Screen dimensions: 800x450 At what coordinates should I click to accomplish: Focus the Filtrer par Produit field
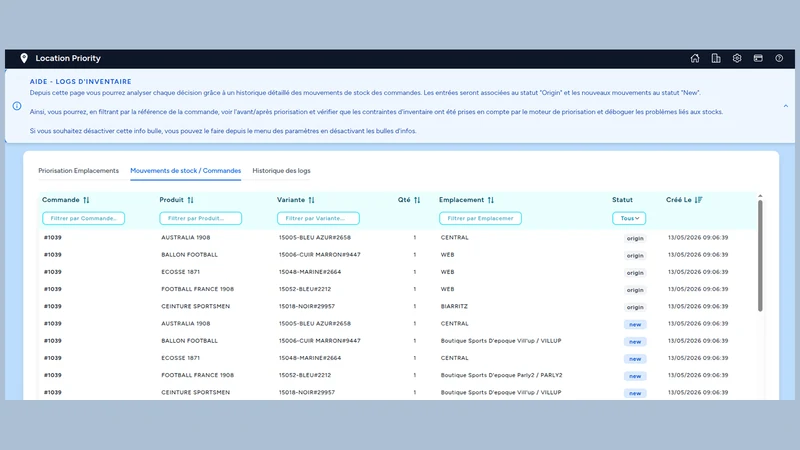pos(201,218)
